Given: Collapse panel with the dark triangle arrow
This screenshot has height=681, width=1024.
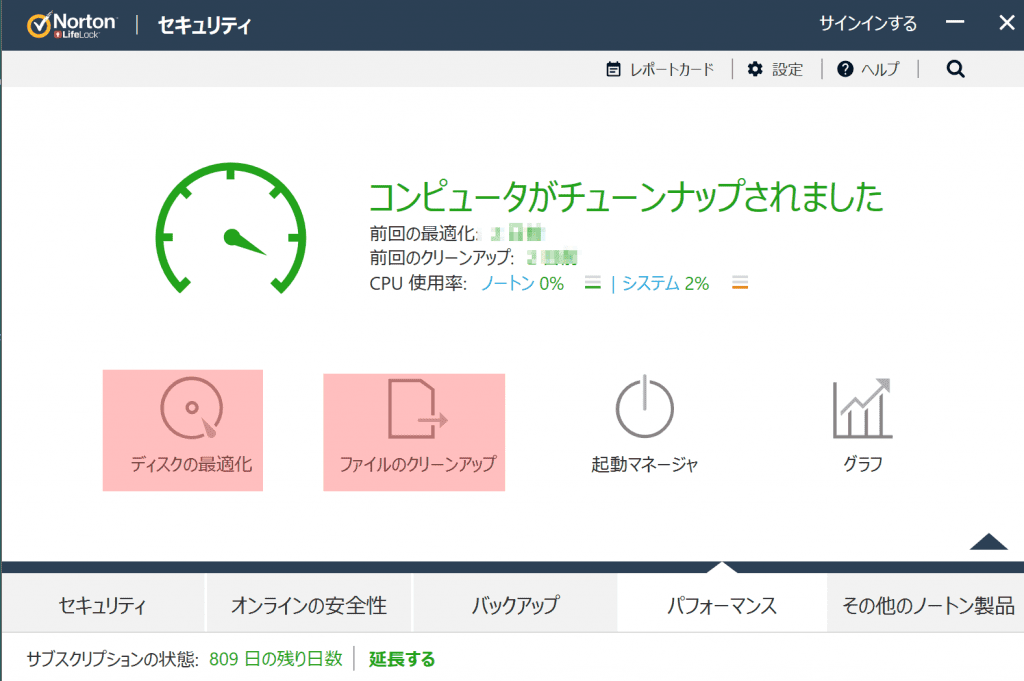Looking at the screenshot, I should click(988, 542).
